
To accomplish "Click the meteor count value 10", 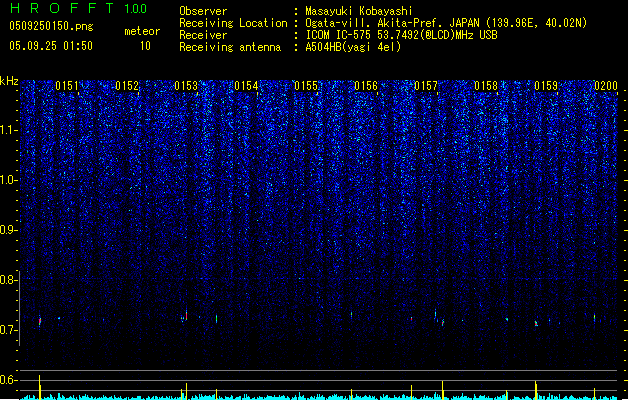I will click(145, 46).
